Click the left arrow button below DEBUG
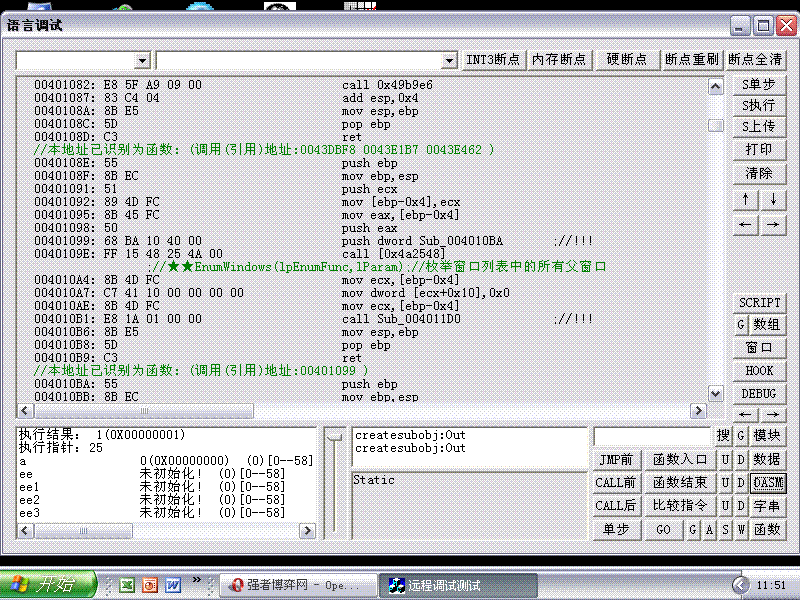This screenshot has width=800, height=600. click(x=745, y=414)
